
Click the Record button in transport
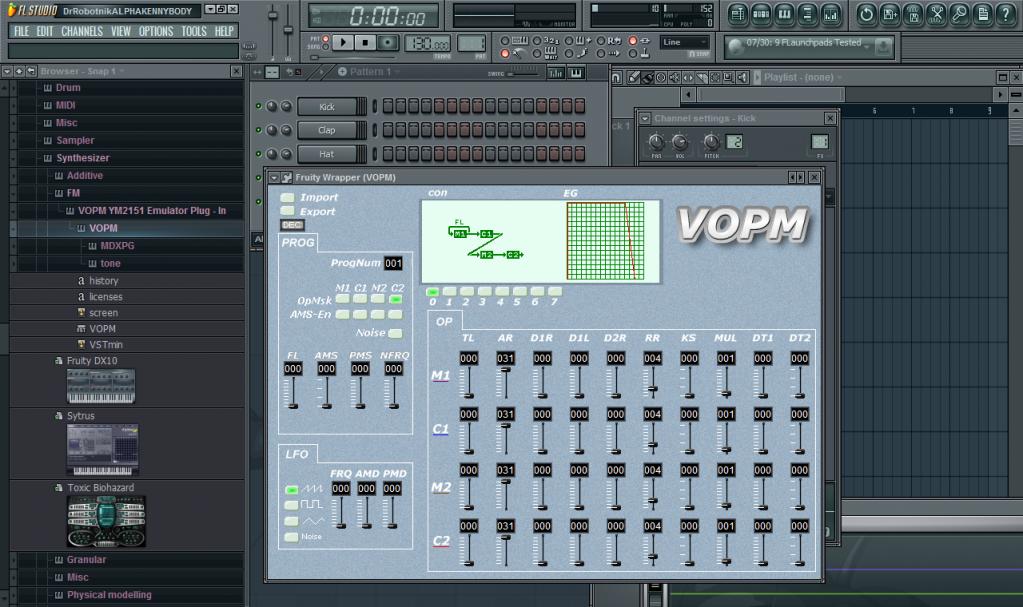tap(388, 43)
